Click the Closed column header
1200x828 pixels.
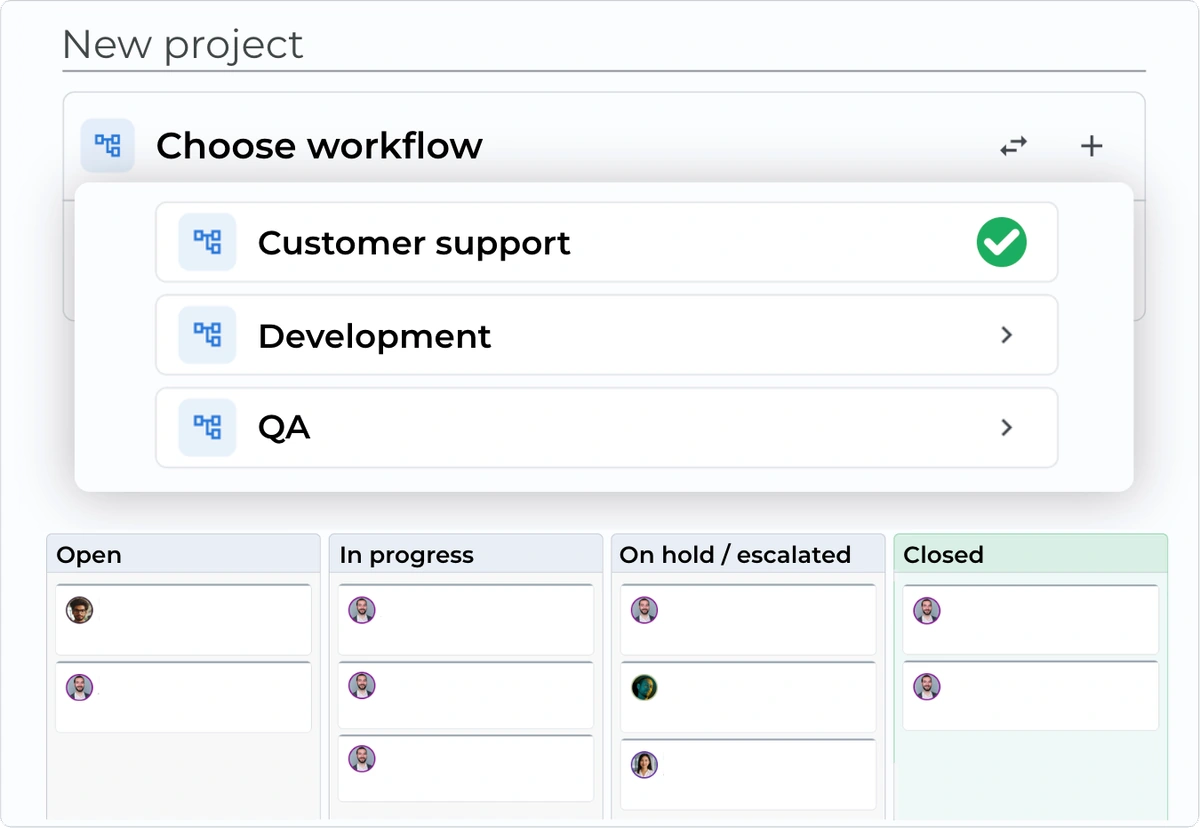[1031, 554]
